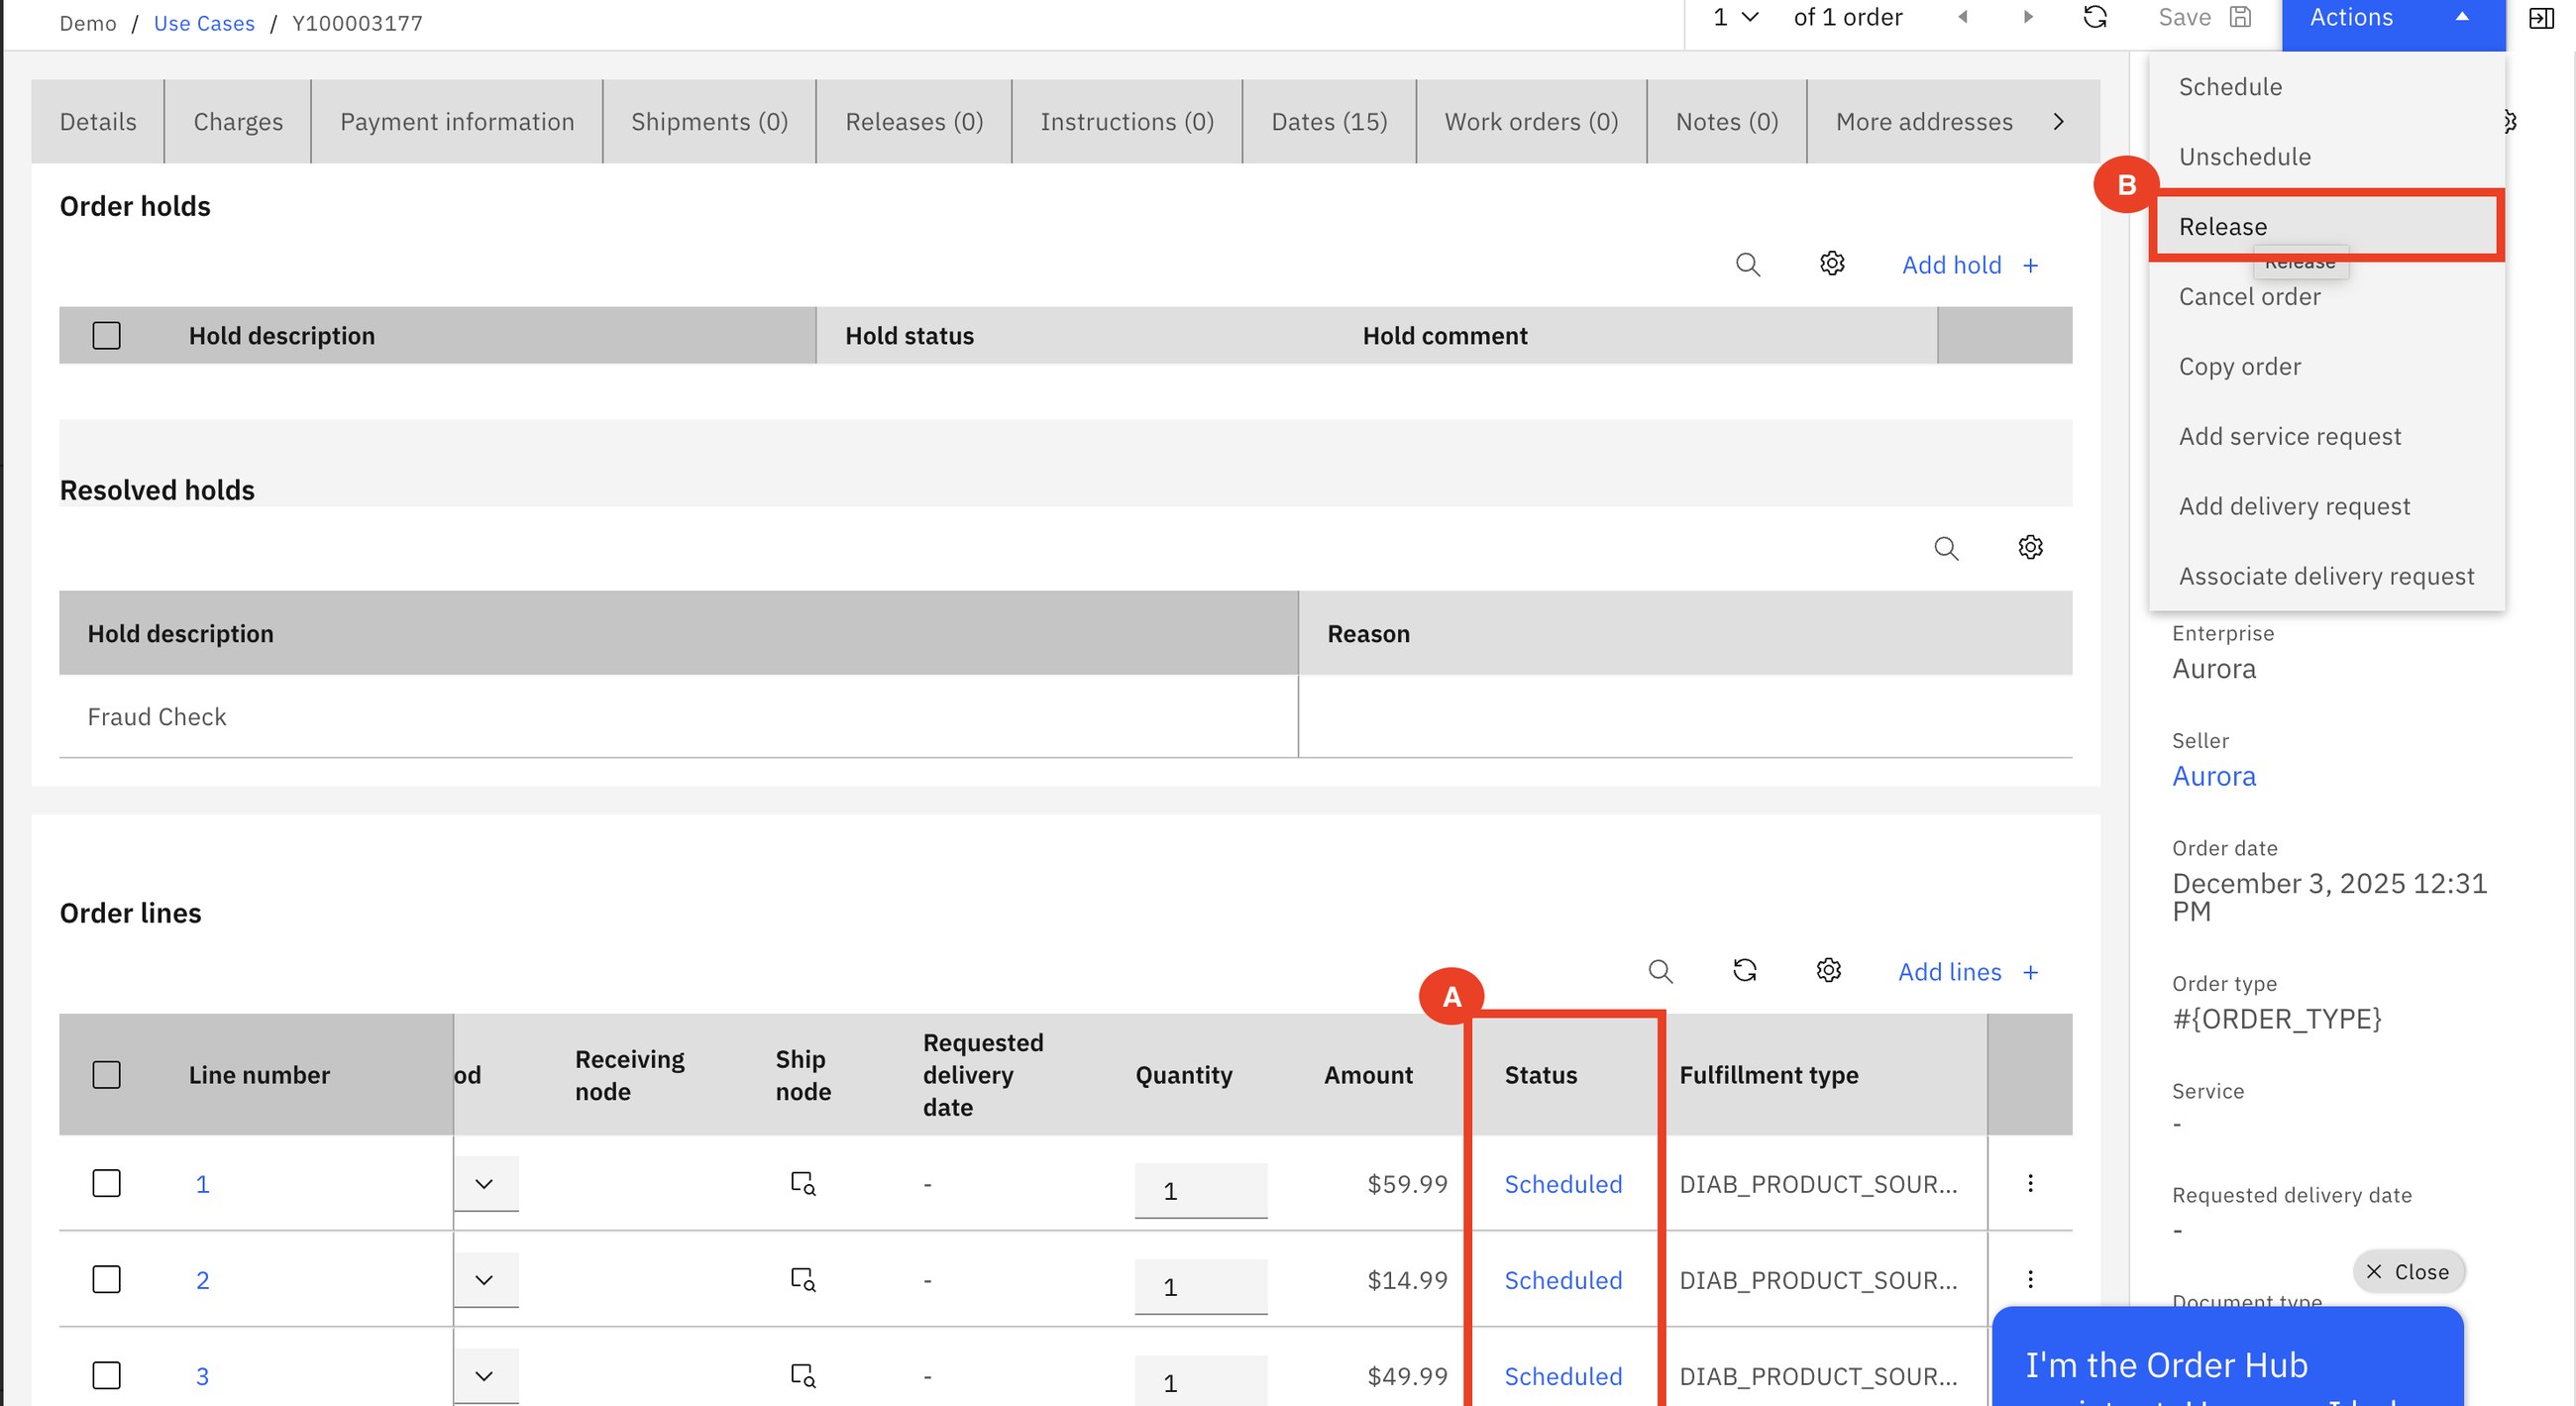2576x1406 pixels.
Task: Open order line number 2 link
Action: (202, 1280)
